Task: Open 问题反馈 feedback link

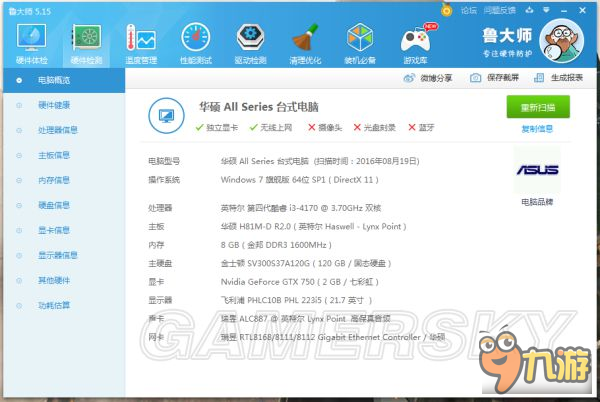Action: [500, 10]
